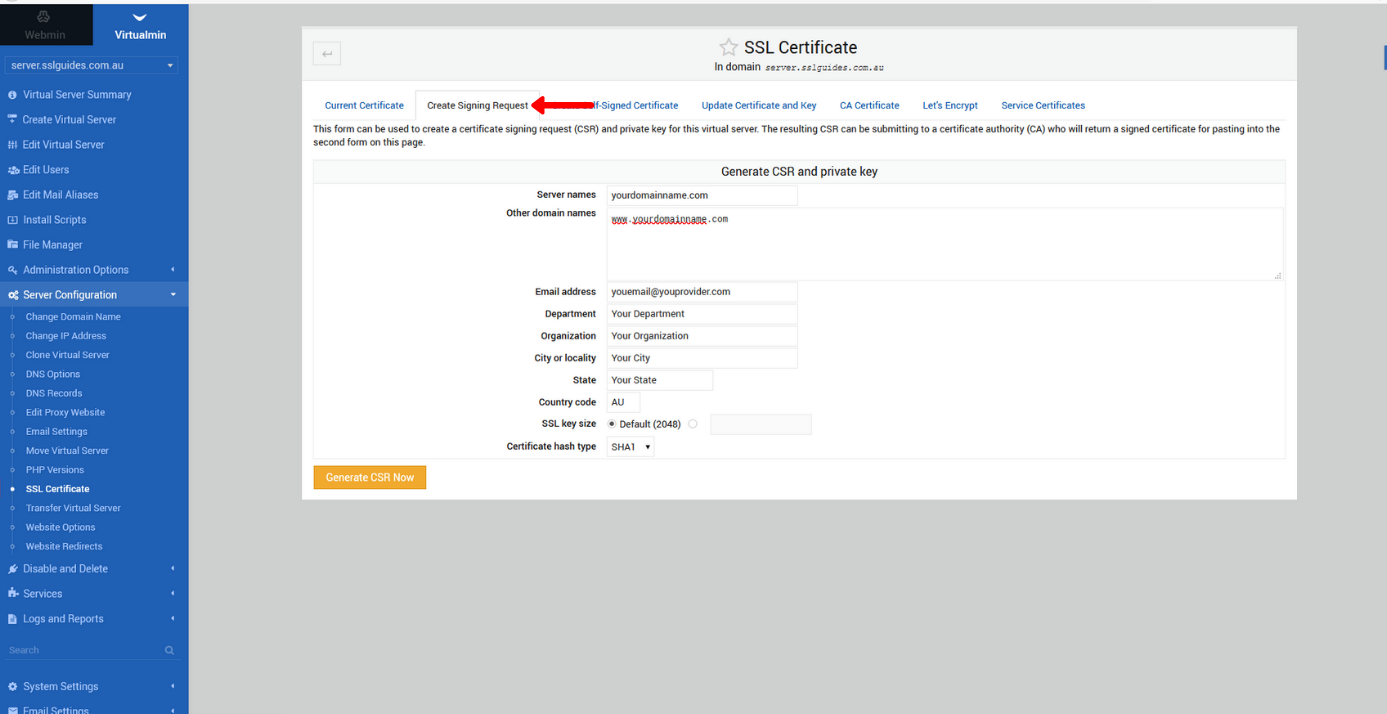Click the search magnifier in the sidebar
The image size is (1387, 714).
[170, 649]
